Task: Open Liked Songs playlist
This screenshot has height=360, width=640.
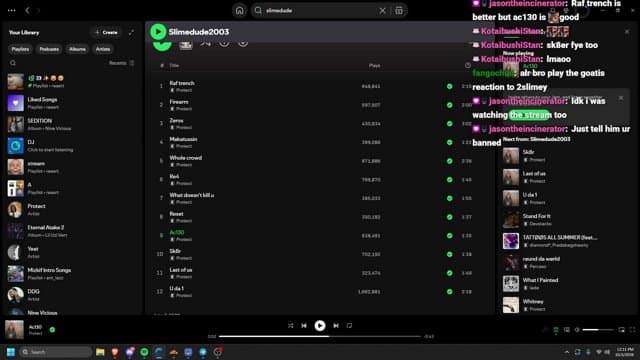Action: (x=72, y=103)
